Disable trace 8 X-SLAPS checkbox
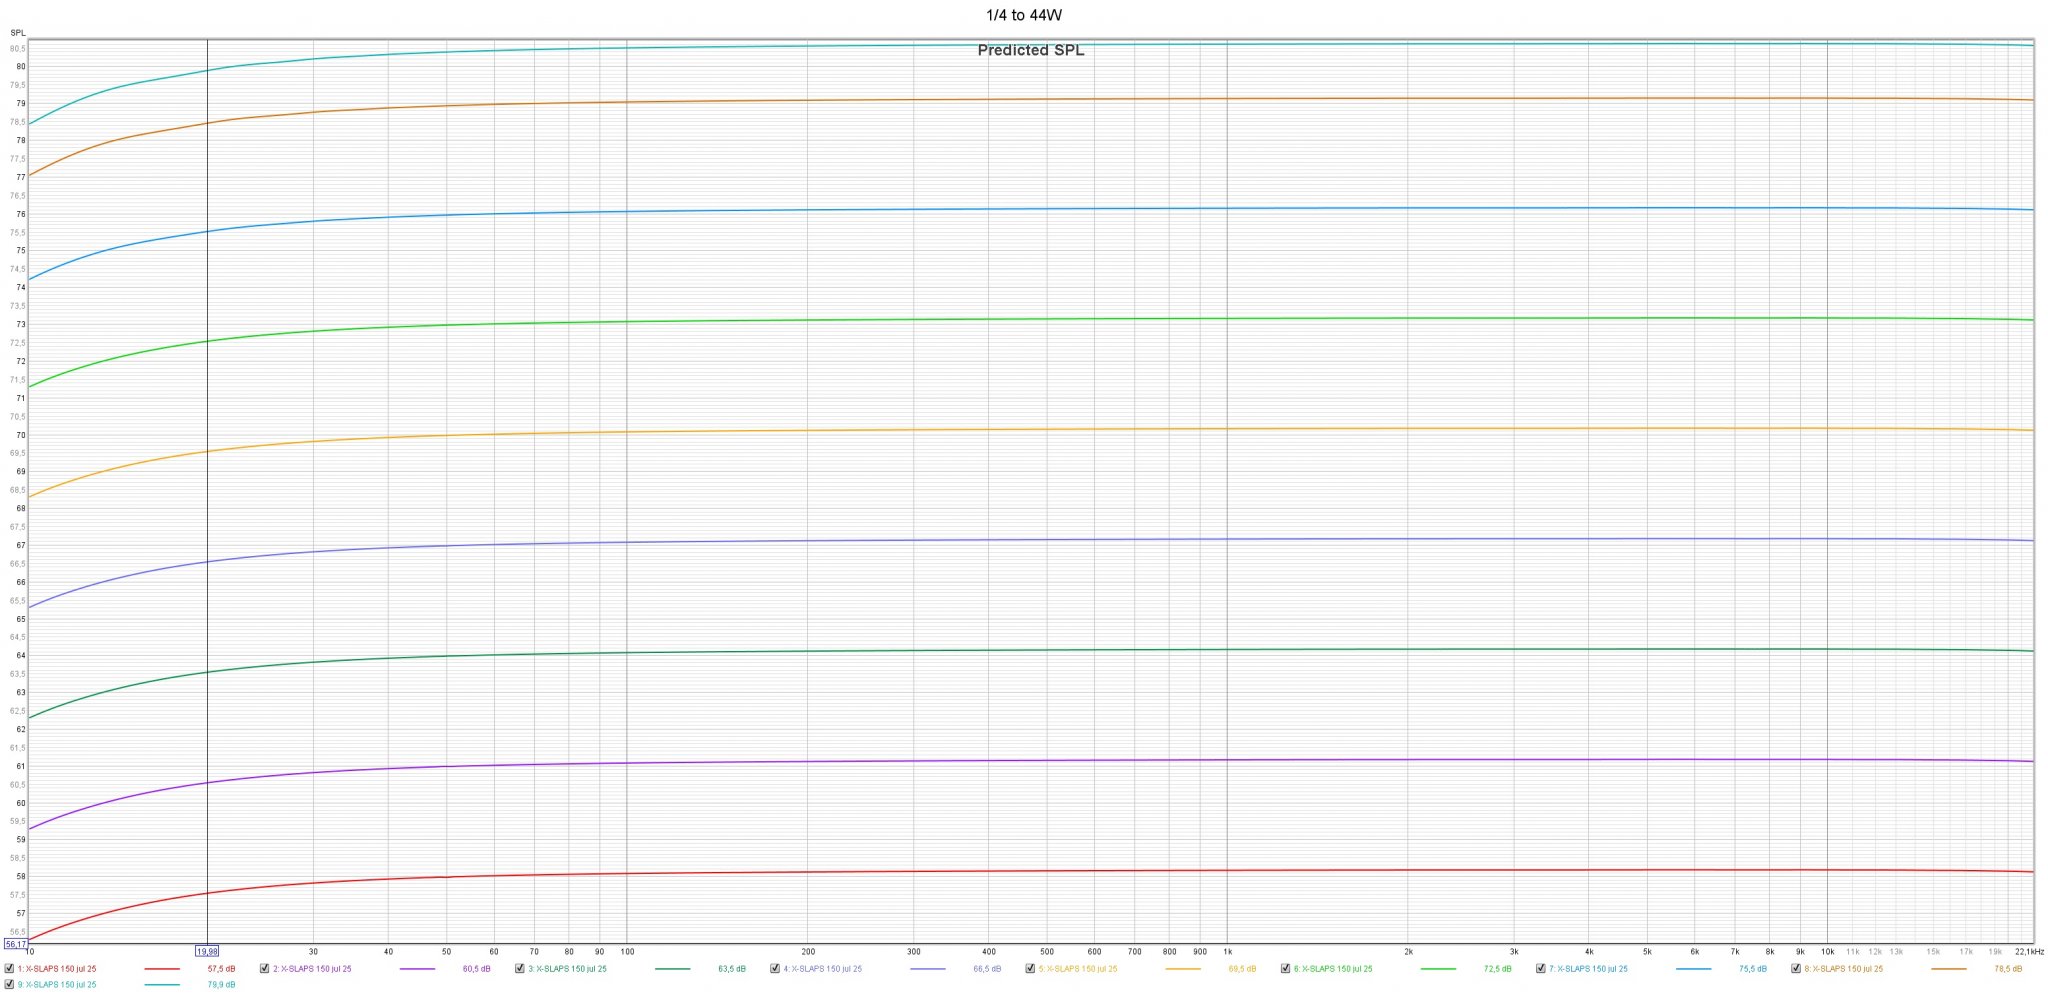 click(x=1796, y=968)
